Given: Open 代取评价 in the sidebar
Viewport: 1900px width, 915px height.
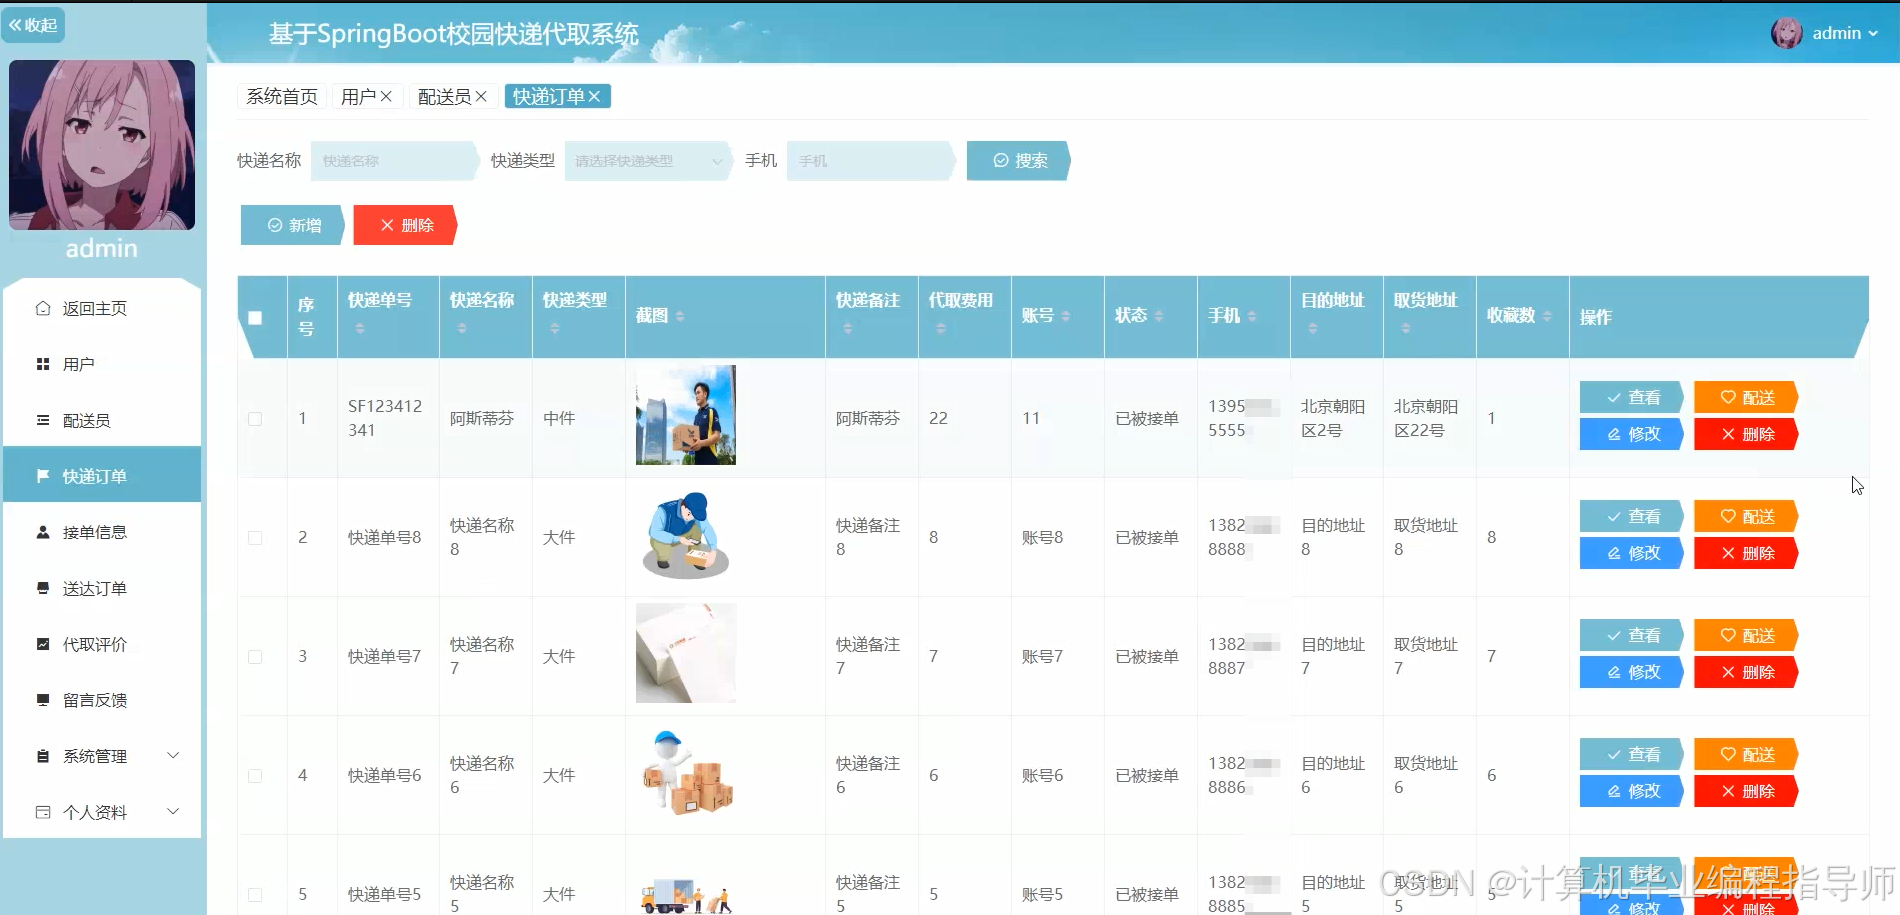Looking at the screenshot, I should [x=96, y=643].
